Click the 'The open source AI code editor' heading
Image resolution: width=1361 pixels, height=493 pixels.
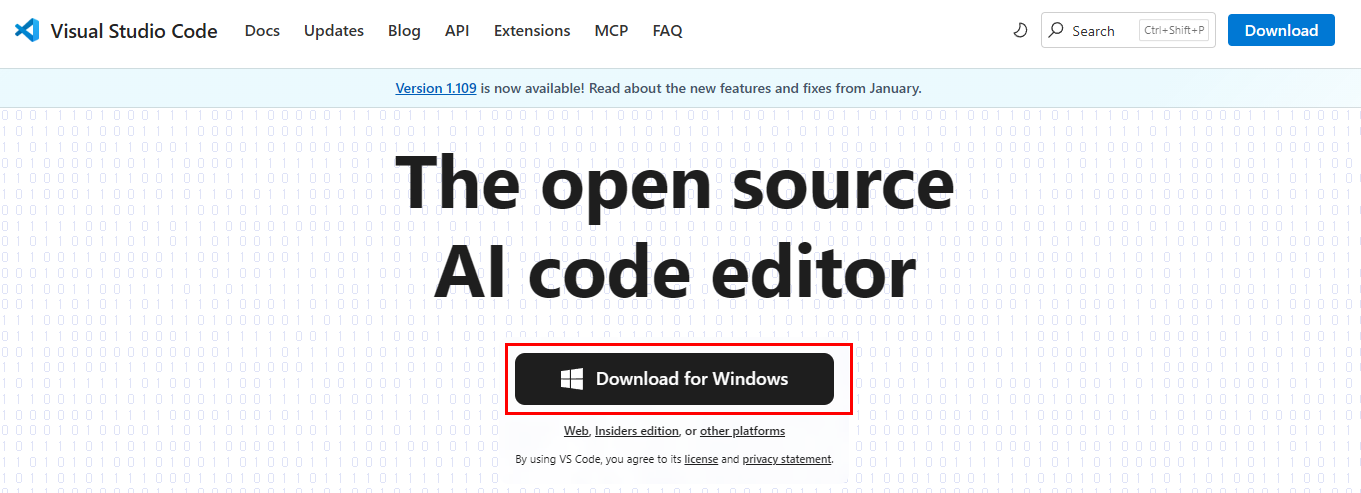tap(675, 227)
